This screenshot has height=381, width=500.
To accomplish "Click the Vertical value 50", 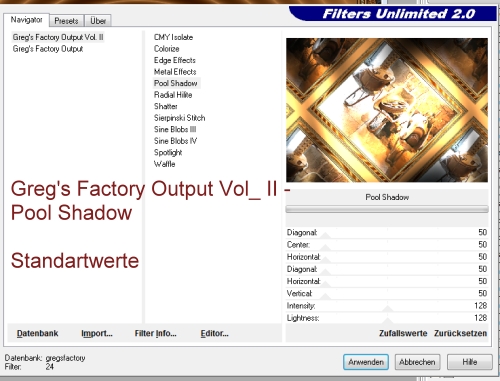I will 482,293.
